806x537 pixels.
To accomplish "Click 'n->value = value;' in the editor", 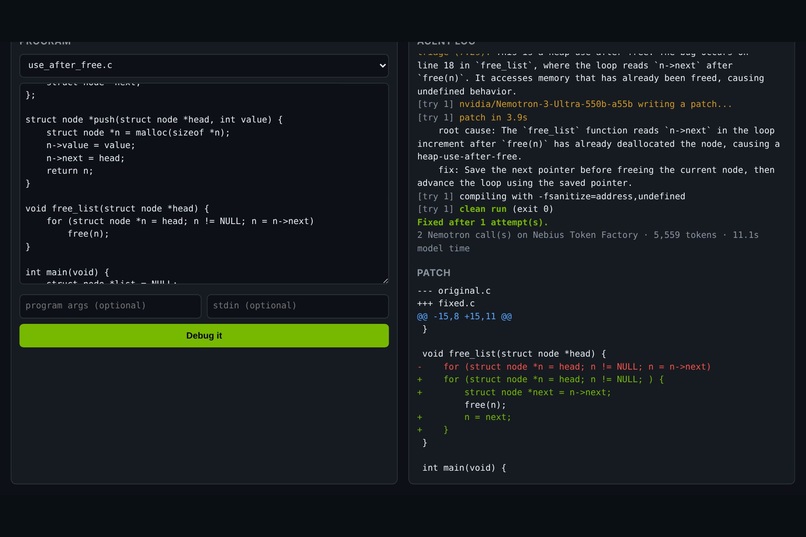I will click(90, 145).
